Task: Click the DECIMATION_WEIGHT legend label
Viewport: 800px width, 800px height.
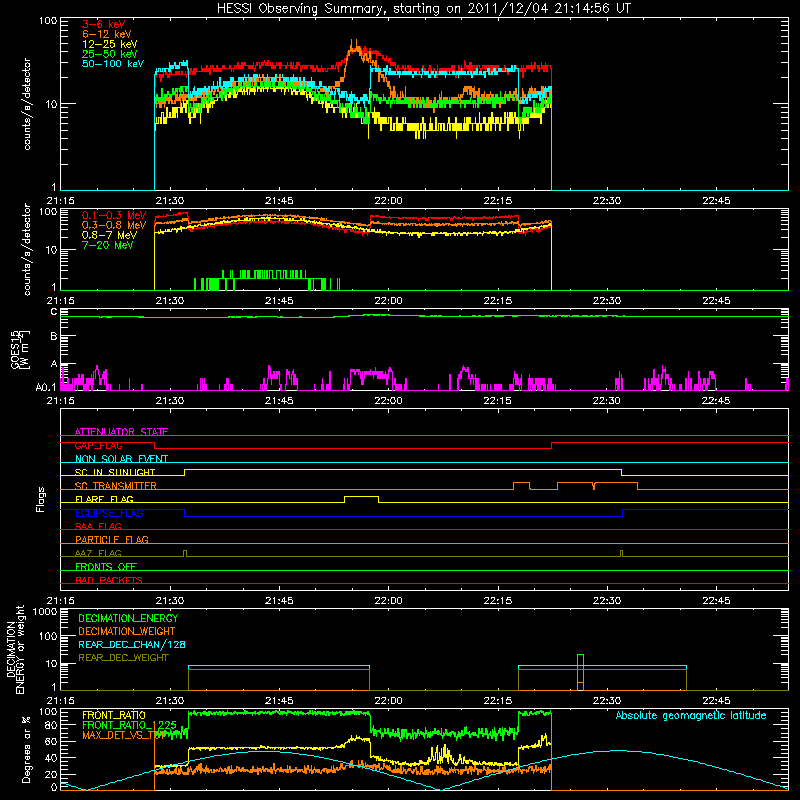Action: tap(127, 631)
